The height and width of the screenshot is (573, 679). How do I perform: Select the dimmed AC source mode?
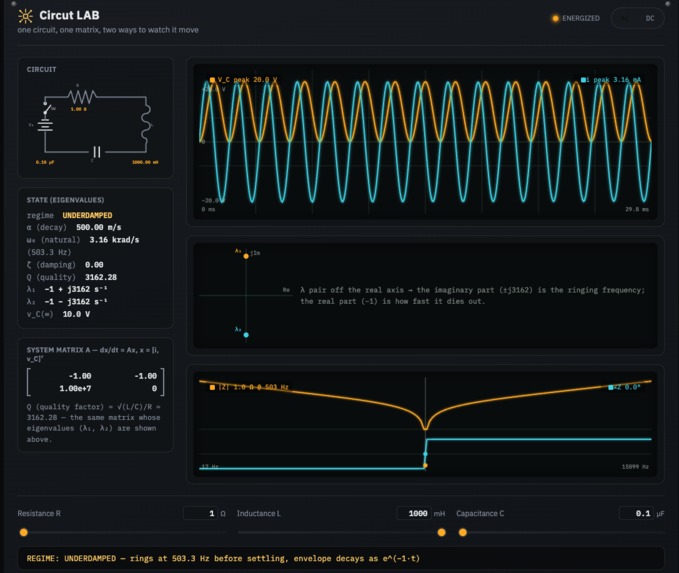point(625,18)
